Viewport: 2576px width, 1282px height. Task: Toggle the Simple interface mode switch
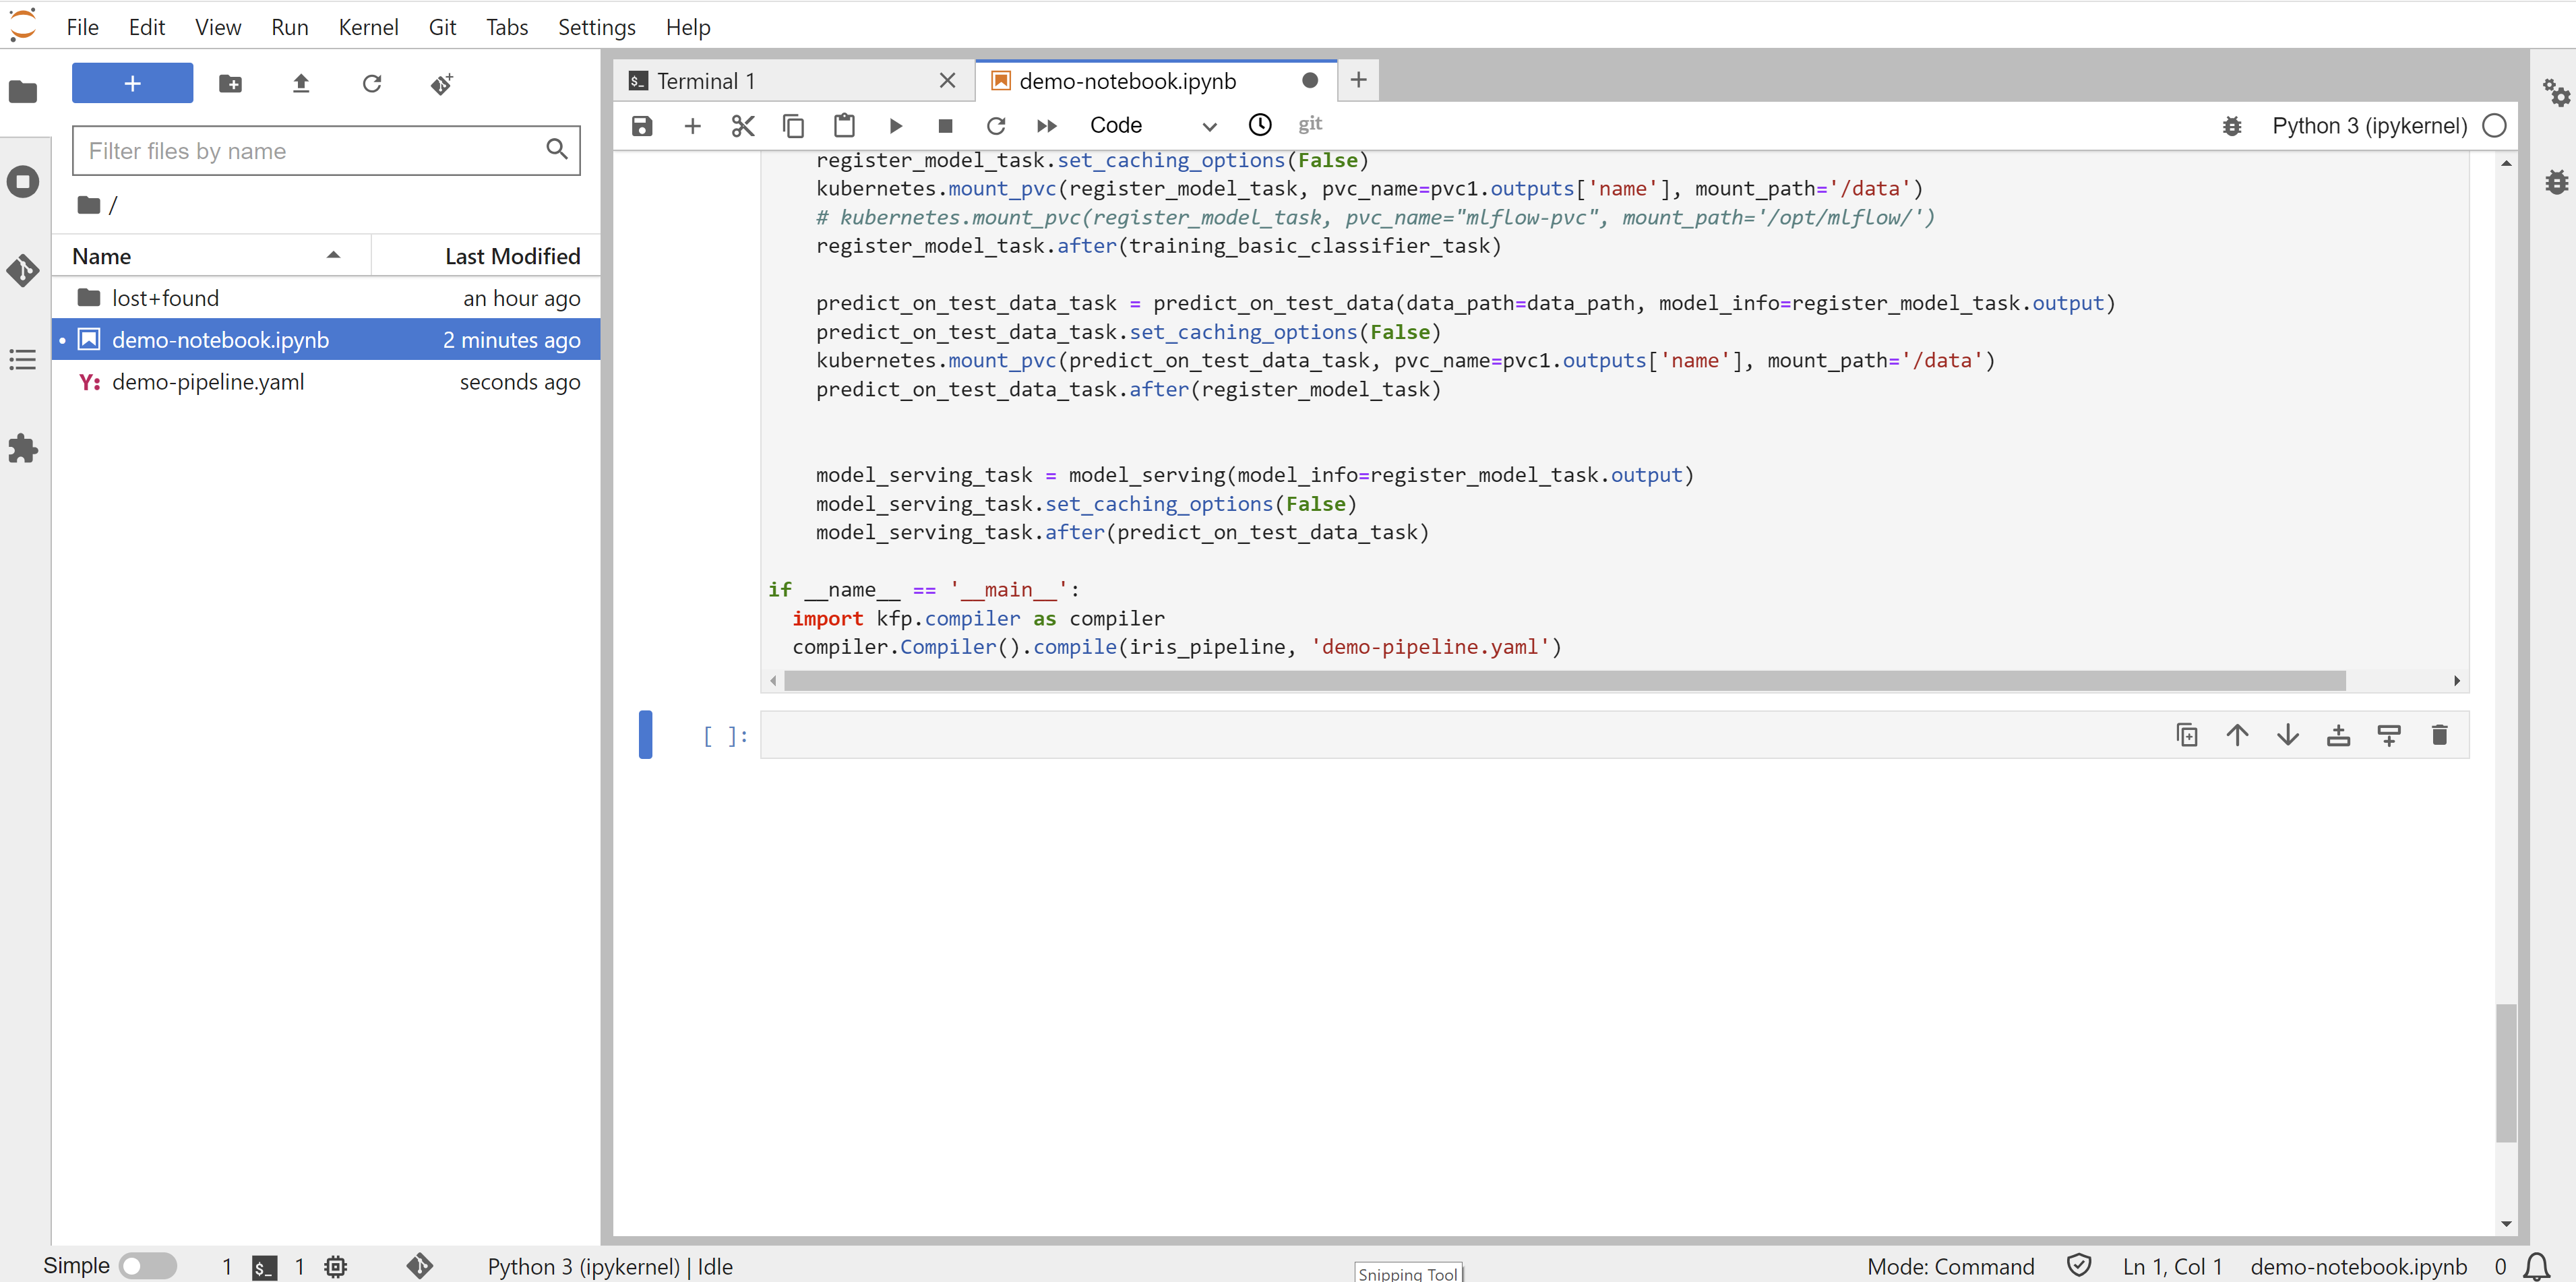[147, 1266]
